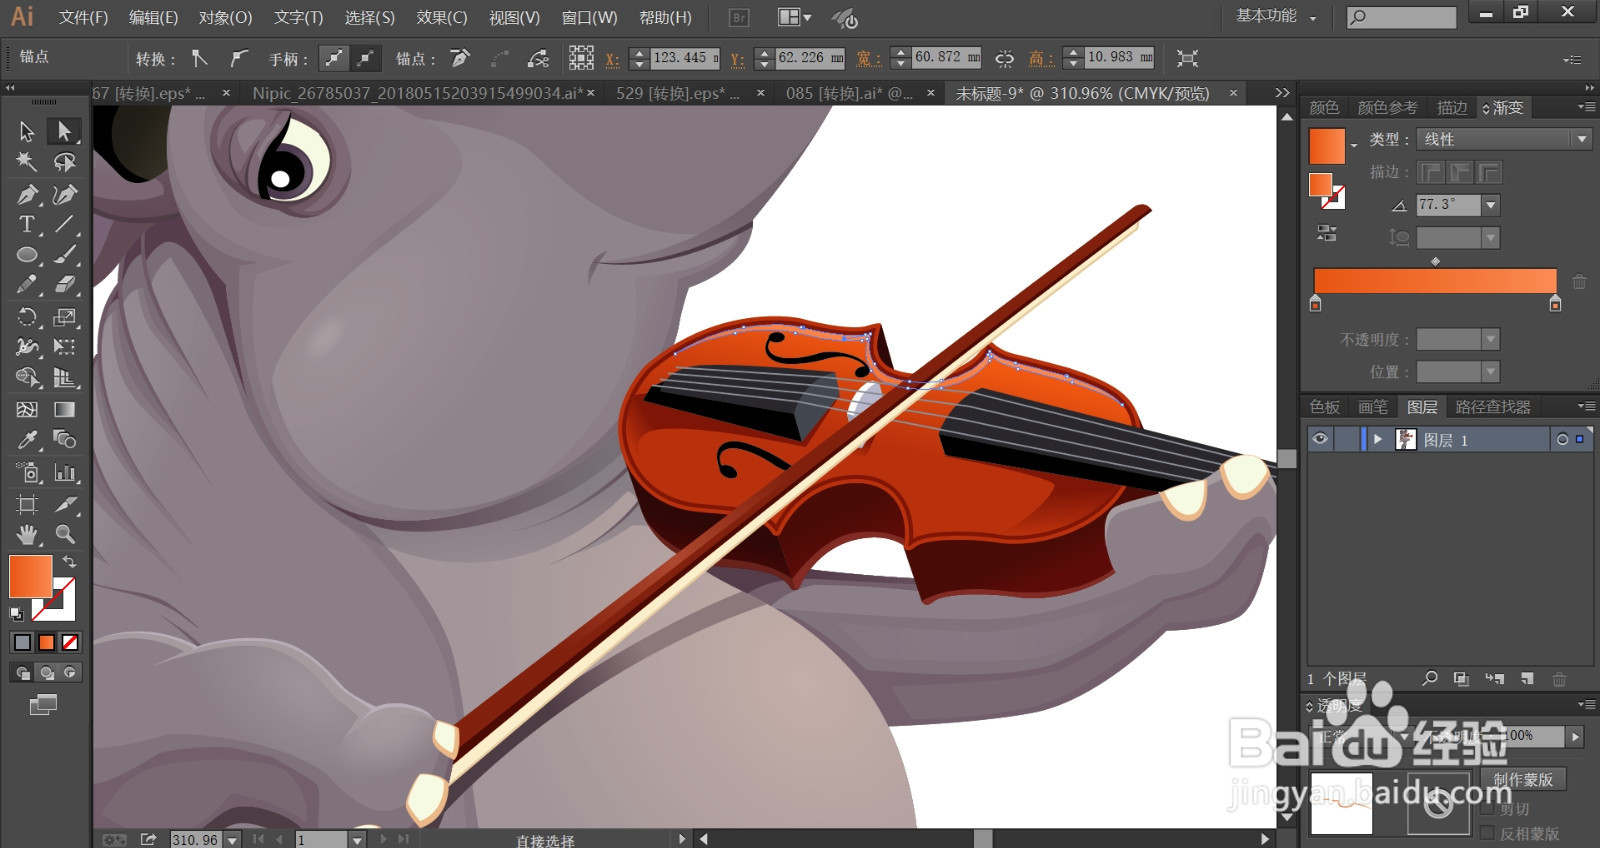The width and height of the screenshot is (1600, 848).
Task: Select the Direct Selection tool
Action: click(x=64, y=131)
